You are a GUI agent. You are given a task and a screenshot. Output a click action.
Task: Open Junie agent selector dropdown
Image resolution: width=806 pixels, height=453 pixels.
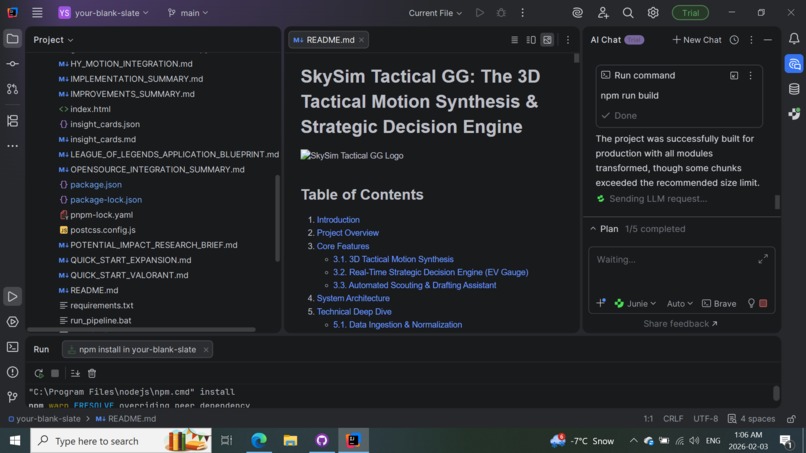click(x=635, y=303)
